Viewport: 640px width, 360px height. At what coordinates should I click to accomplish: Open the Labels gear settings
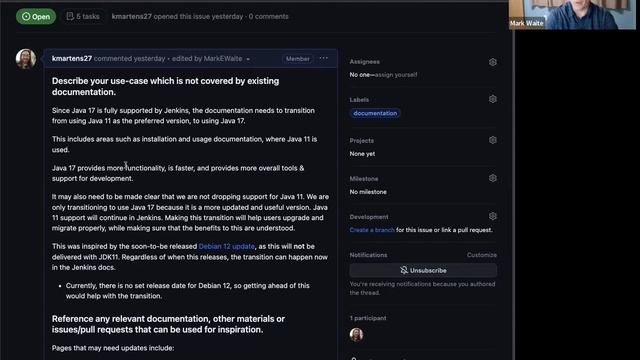coord(493,99)
